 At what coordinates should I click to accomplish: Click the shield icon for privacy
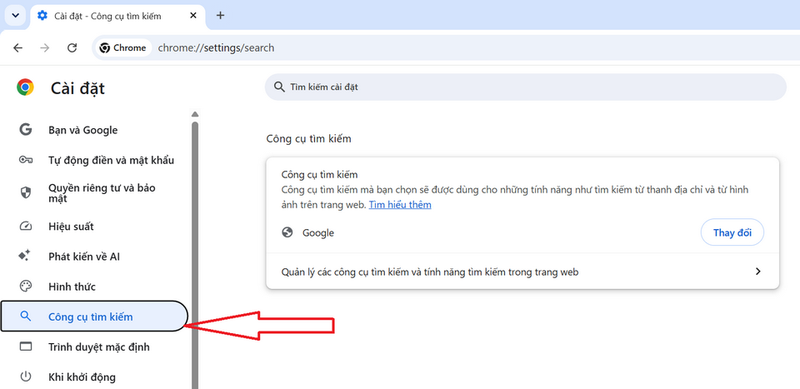(x=26, y=192)
